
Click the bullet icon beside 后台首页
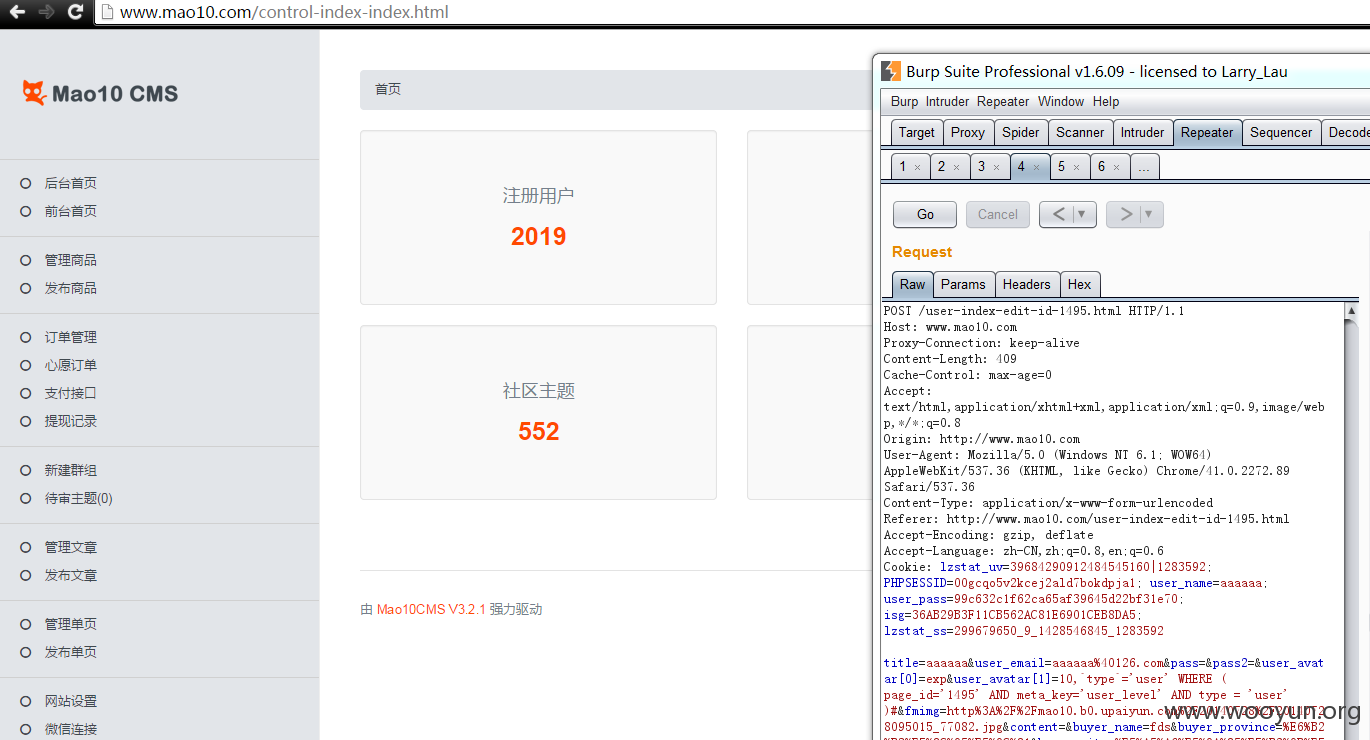[26, 183]
